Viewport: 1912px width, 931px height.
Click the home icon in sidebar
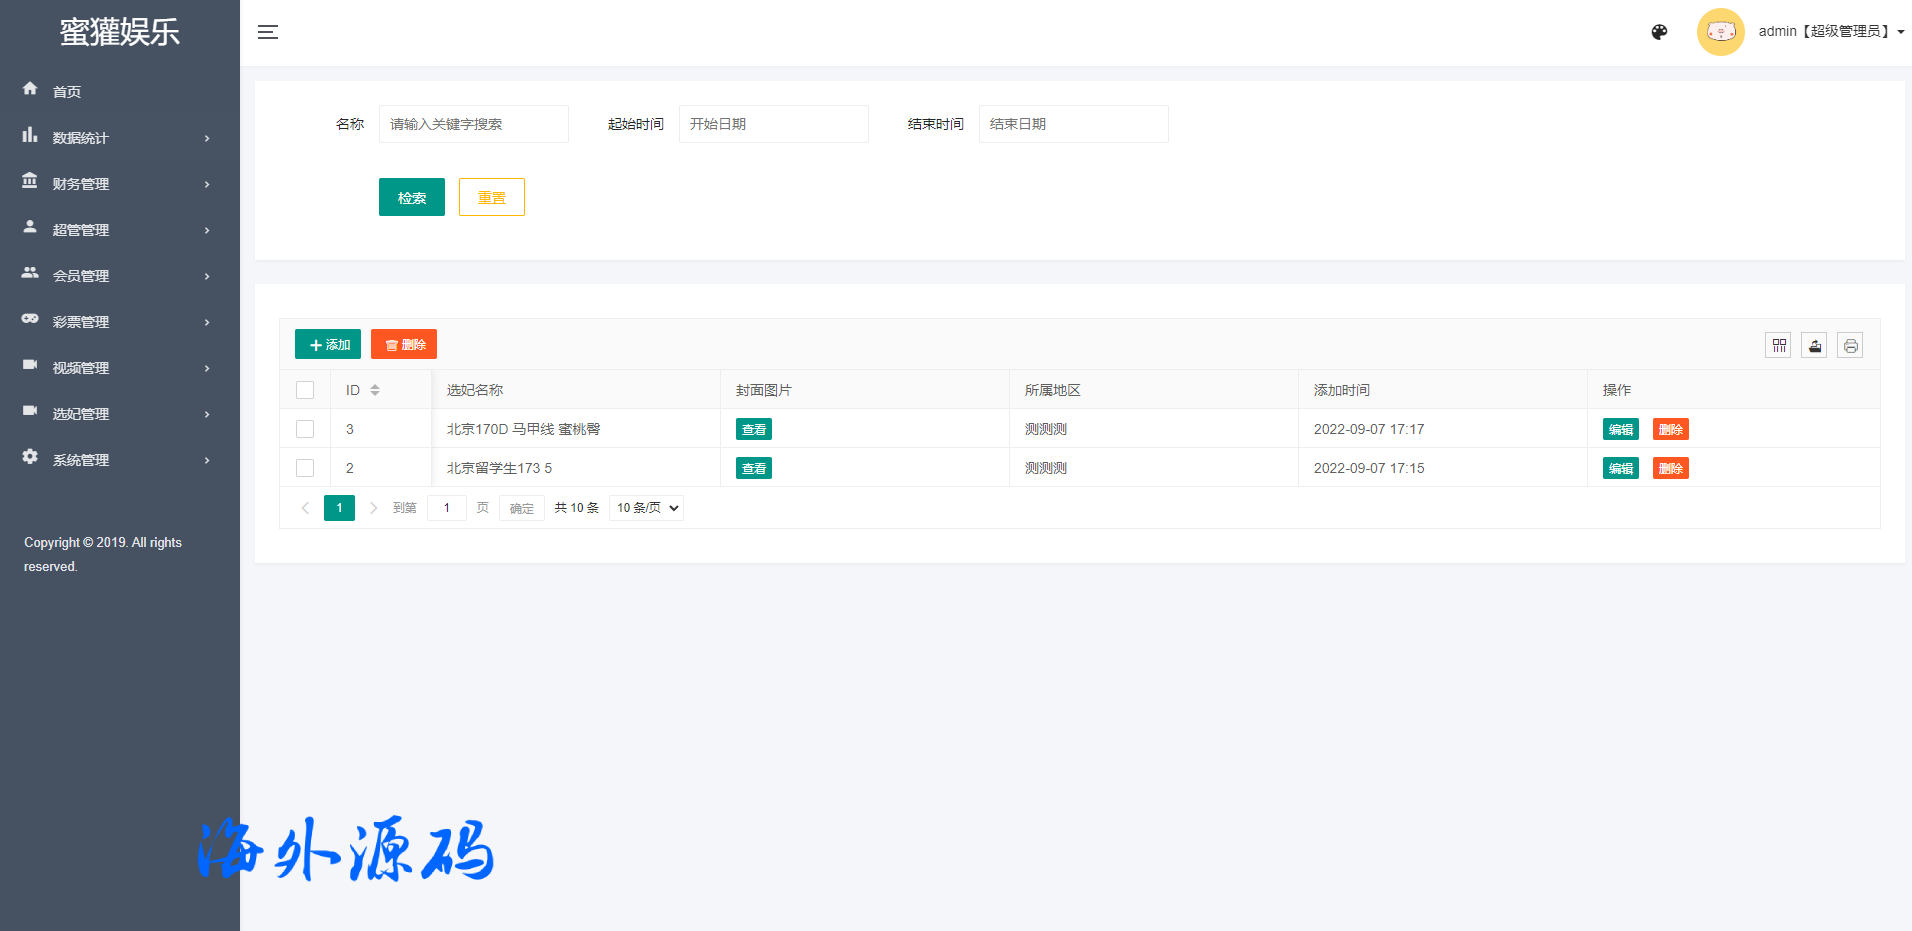[x=30, y=89]
